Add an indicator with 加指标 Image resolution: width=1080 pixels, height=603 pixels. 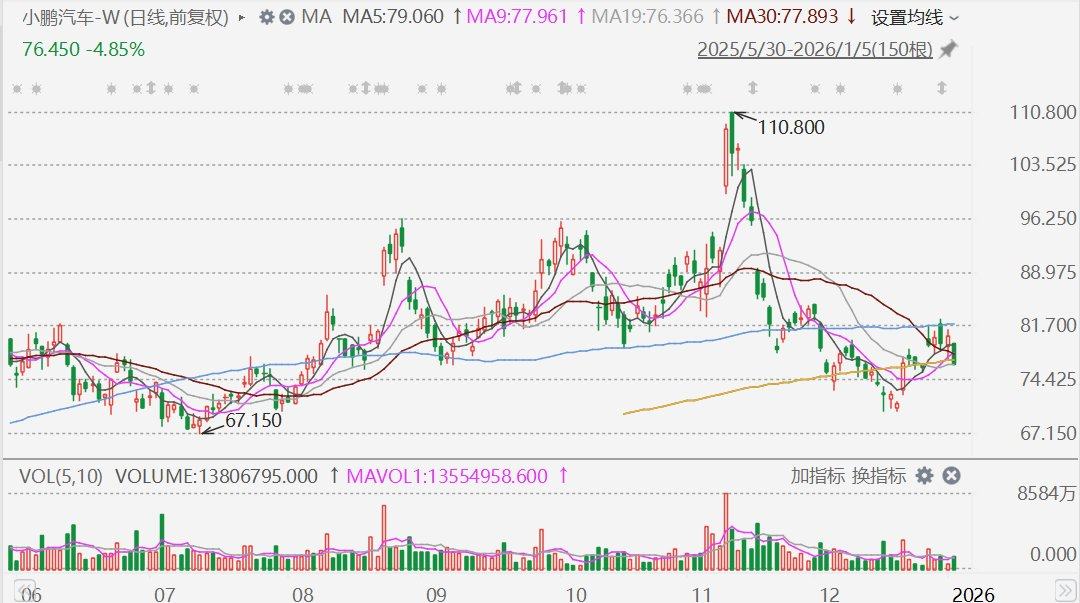point(820,477)
